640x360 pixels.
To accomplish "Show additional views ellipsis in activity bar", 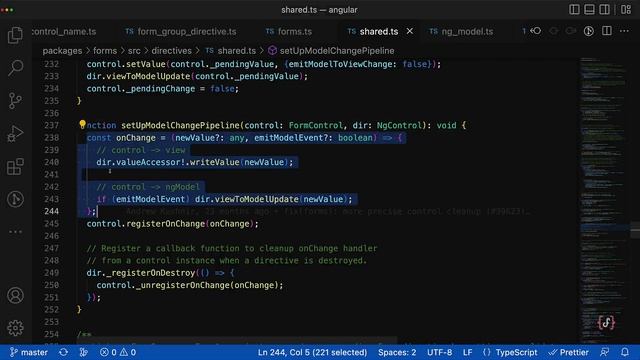I will 15,232.
